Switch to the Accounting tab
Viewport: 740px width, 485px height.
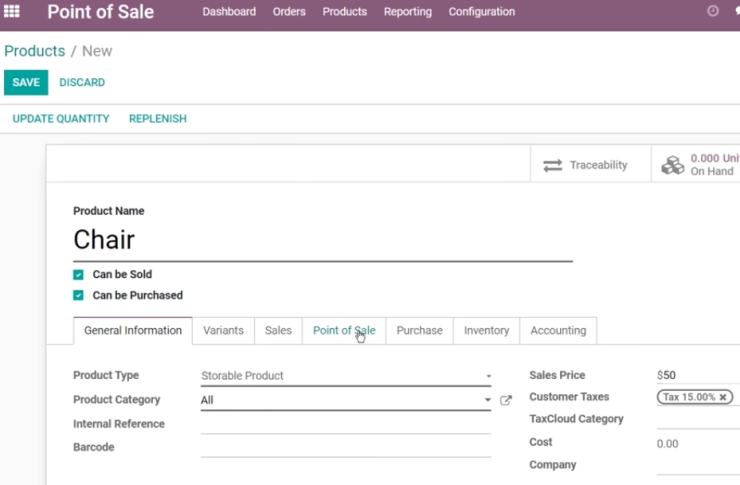(558, 330)
